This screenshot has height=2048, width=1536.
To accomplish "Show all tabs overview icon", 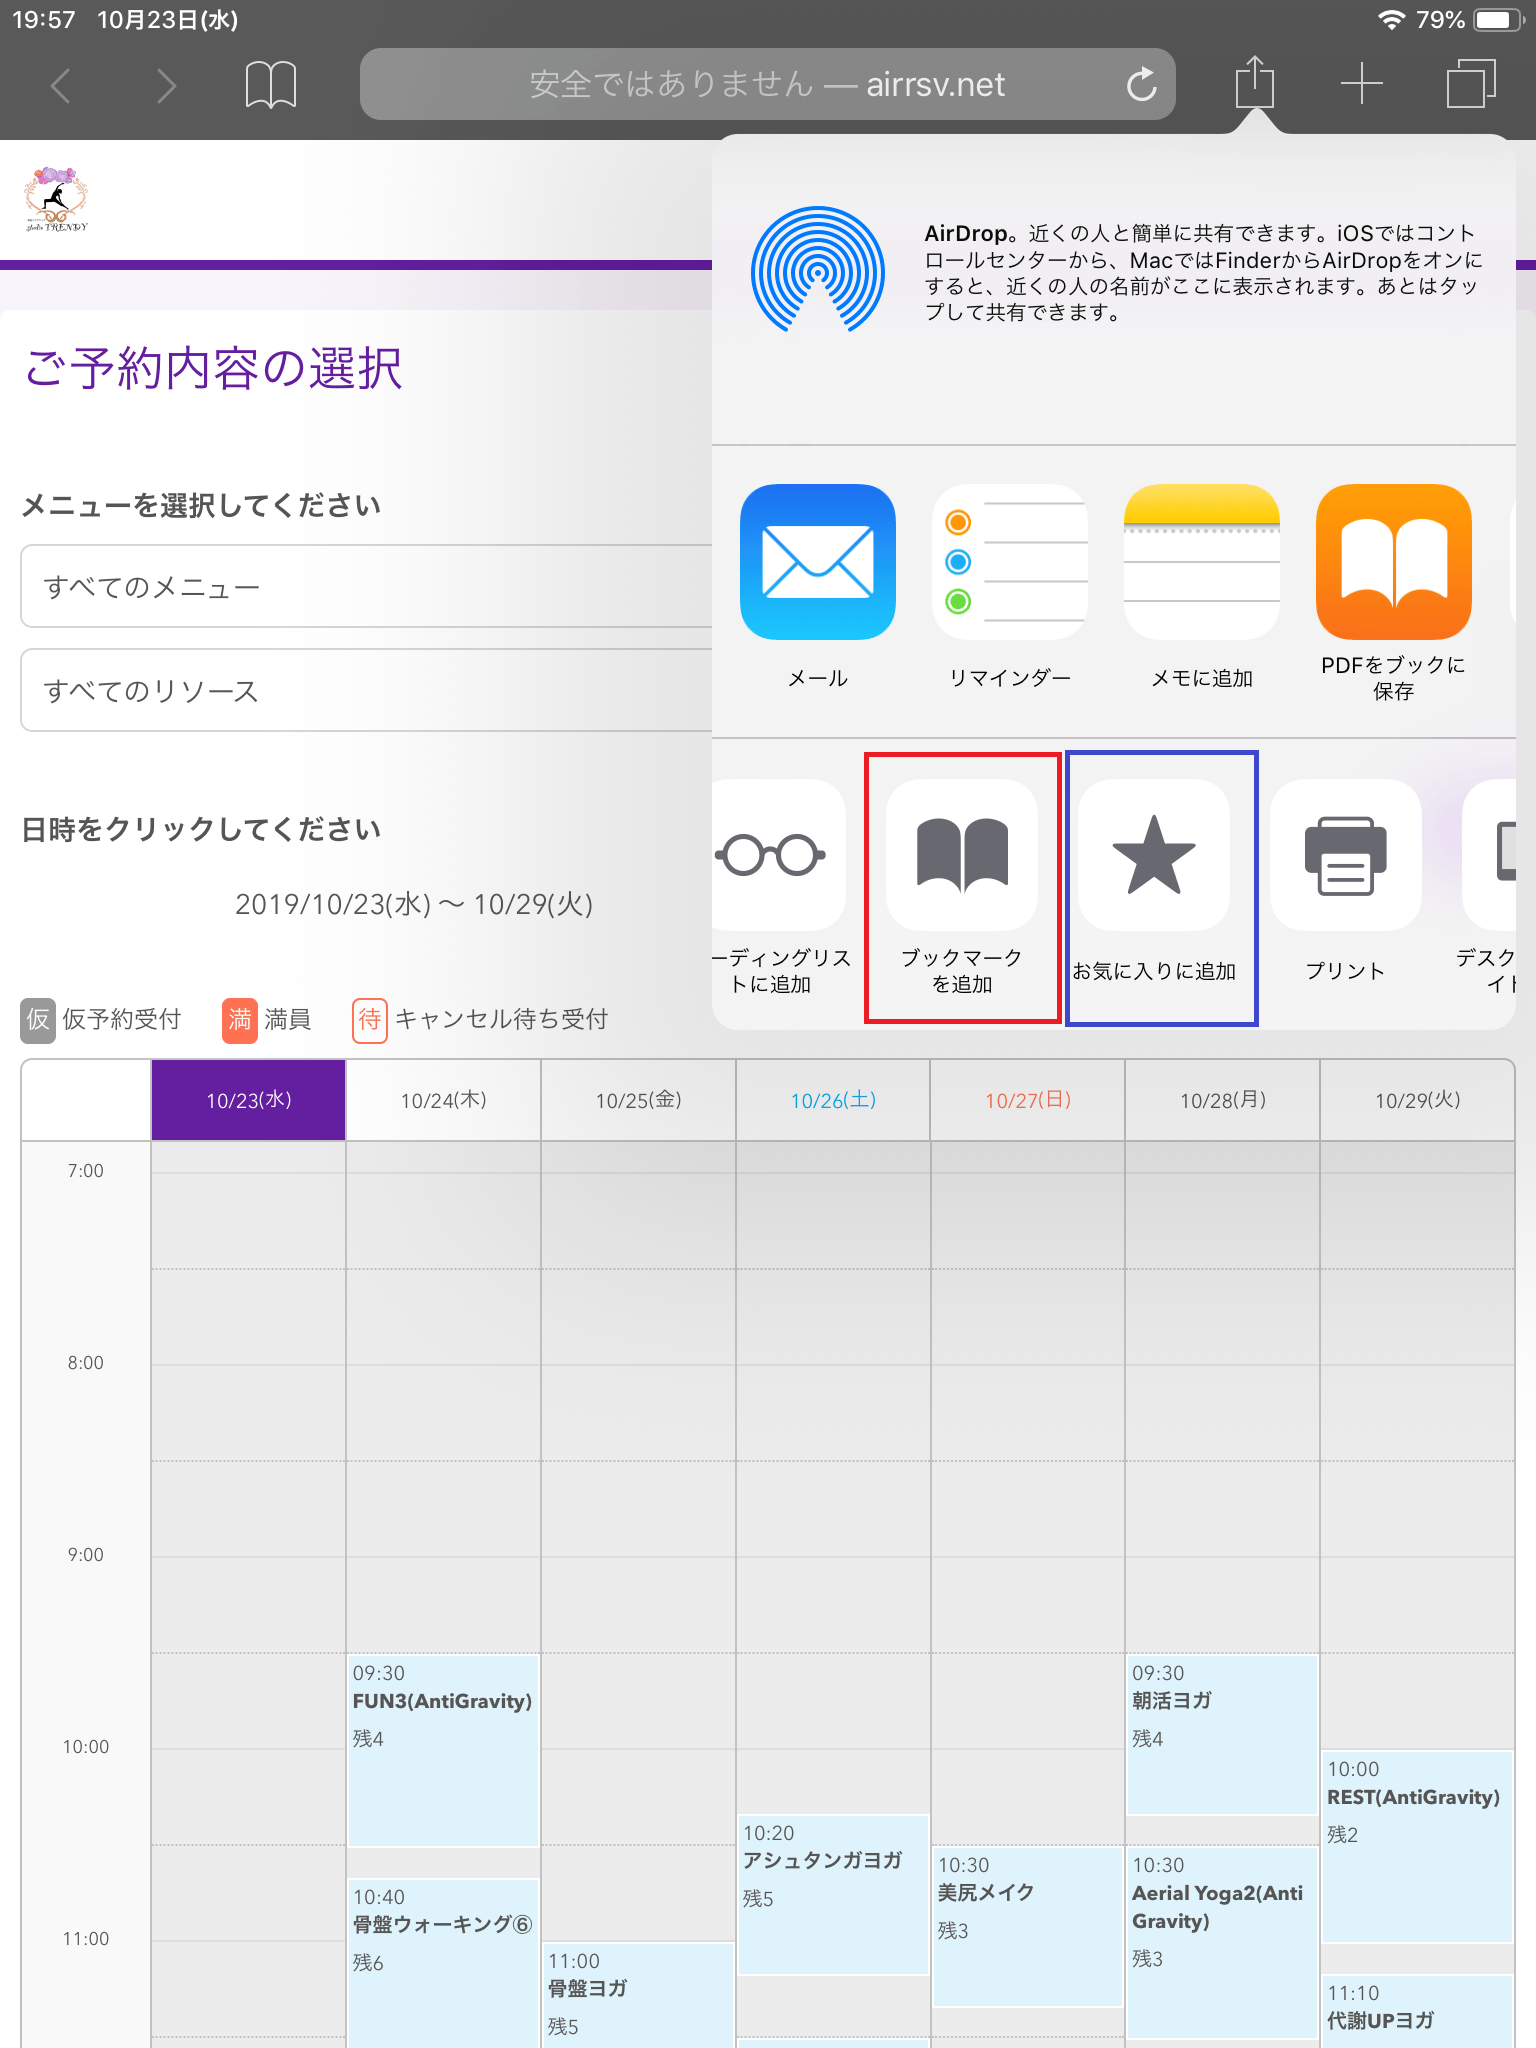I will tap(1471, 84).
